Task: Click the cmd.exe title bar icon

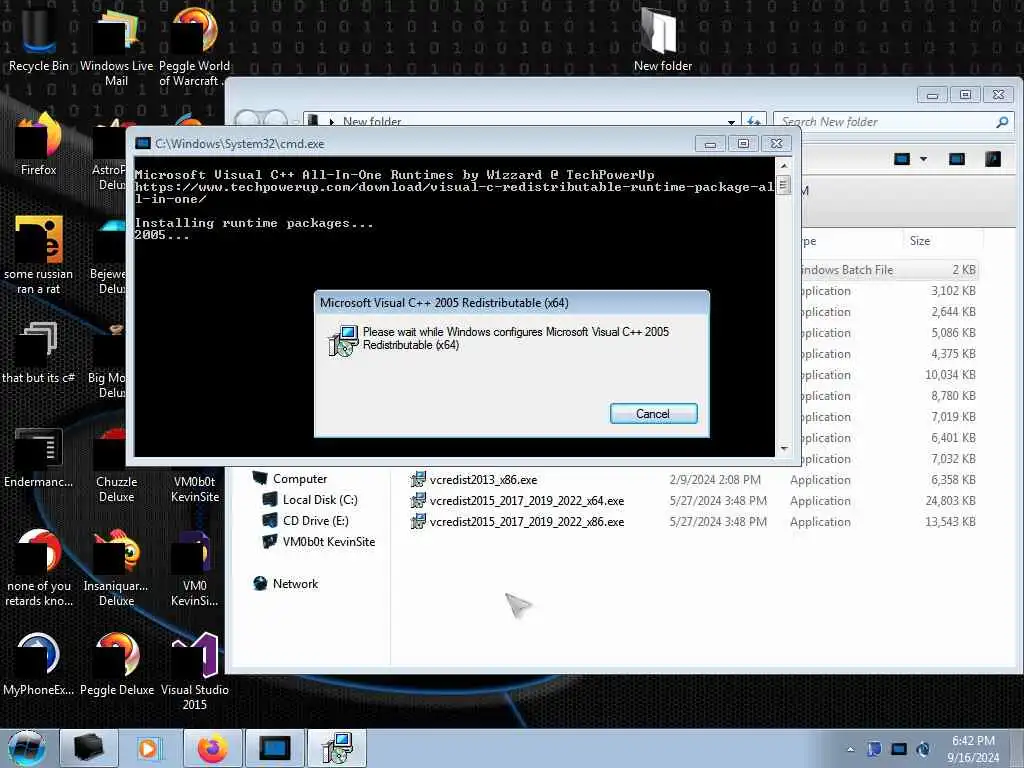Action: pyautogui.click(x=142, y=144)
